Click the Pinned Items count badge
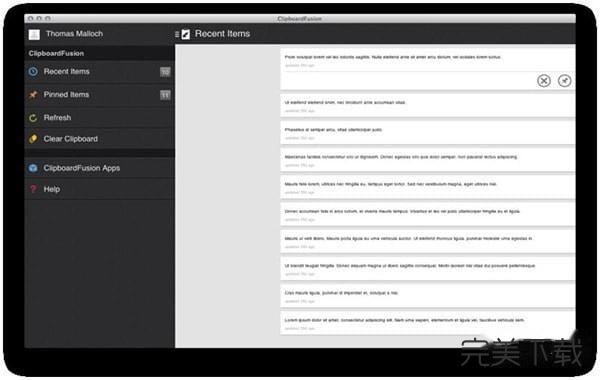 (165, 95)
